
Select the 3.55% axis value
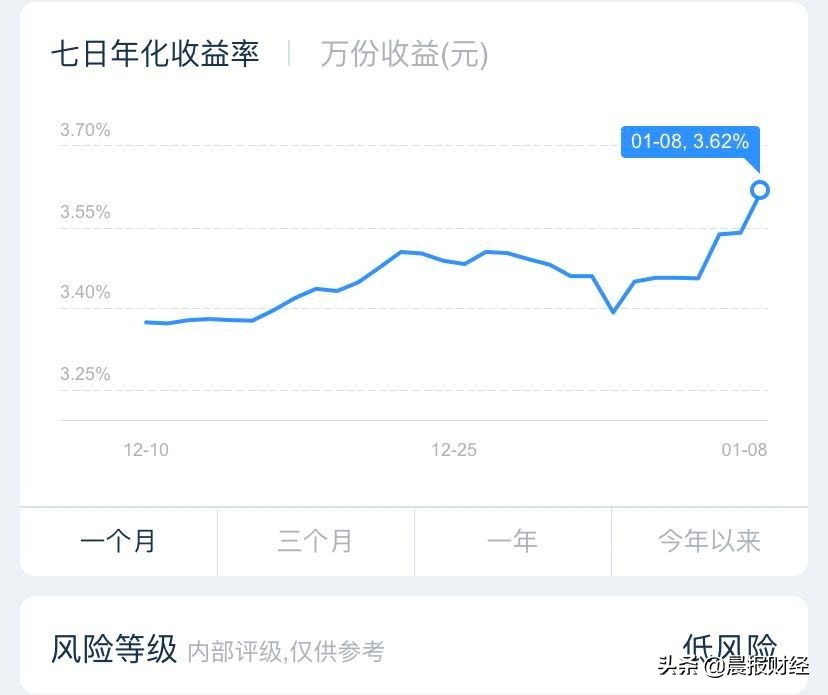(x=84, y=211)
